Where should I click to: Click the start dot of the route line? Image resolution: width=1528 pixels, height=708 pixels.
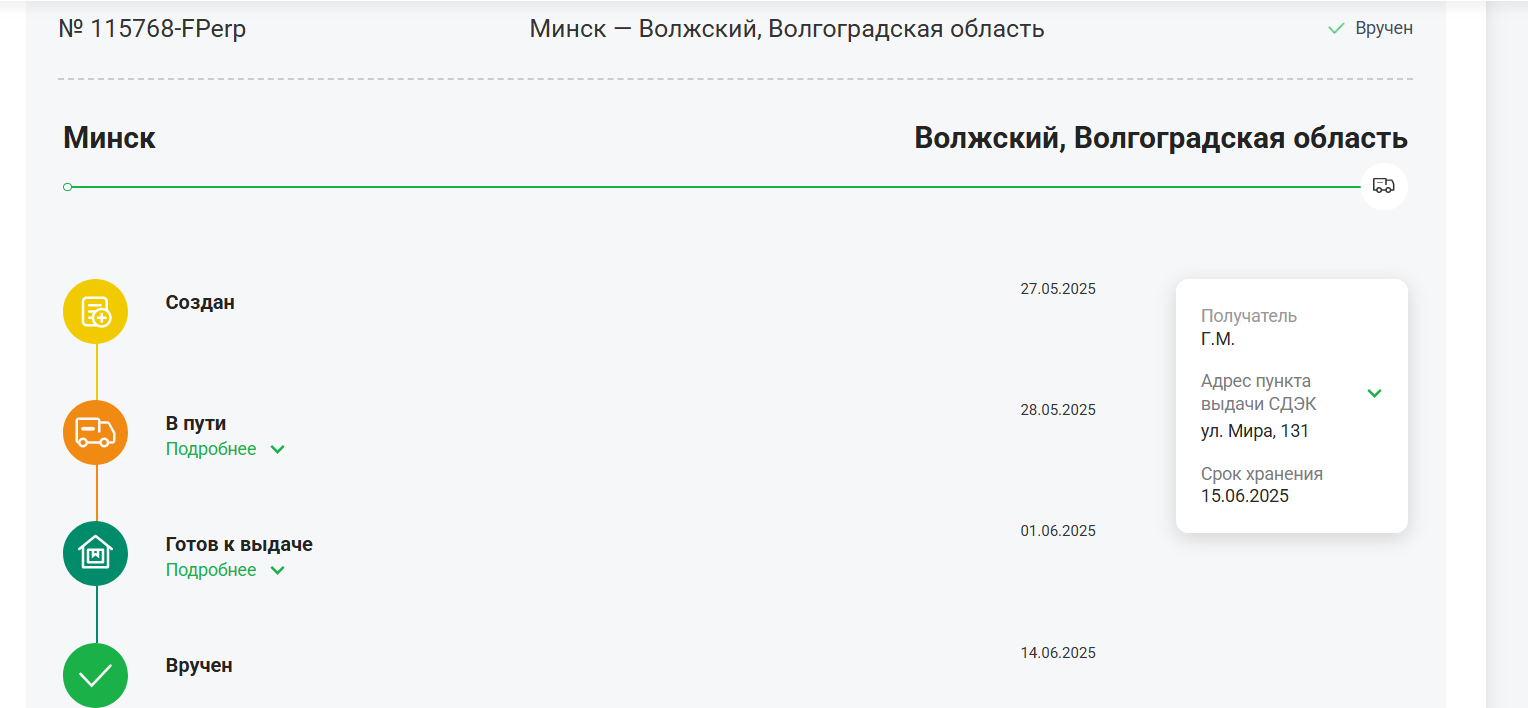tap(67, 187)
